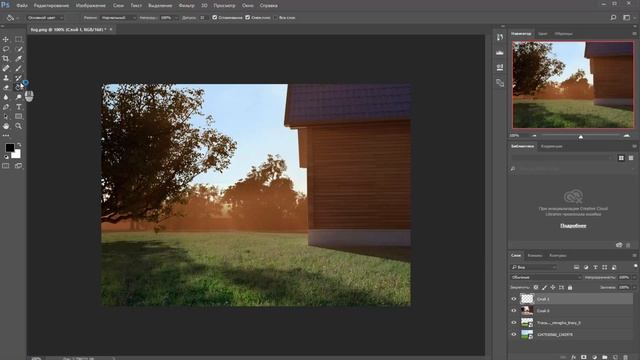Select the Lasso tool
The image size is (640, 360).
6,49
